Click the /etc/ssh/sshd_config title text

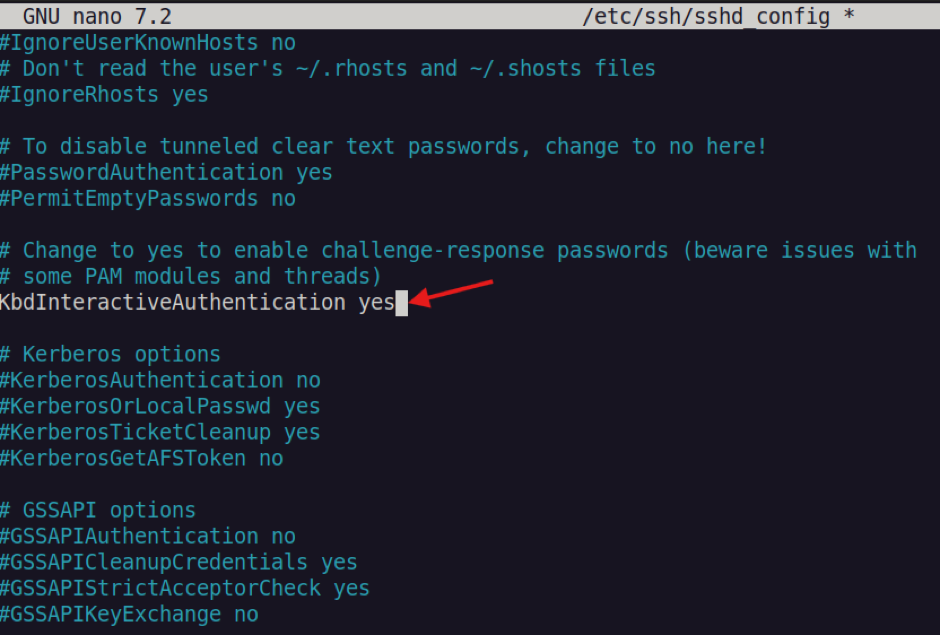706,17
